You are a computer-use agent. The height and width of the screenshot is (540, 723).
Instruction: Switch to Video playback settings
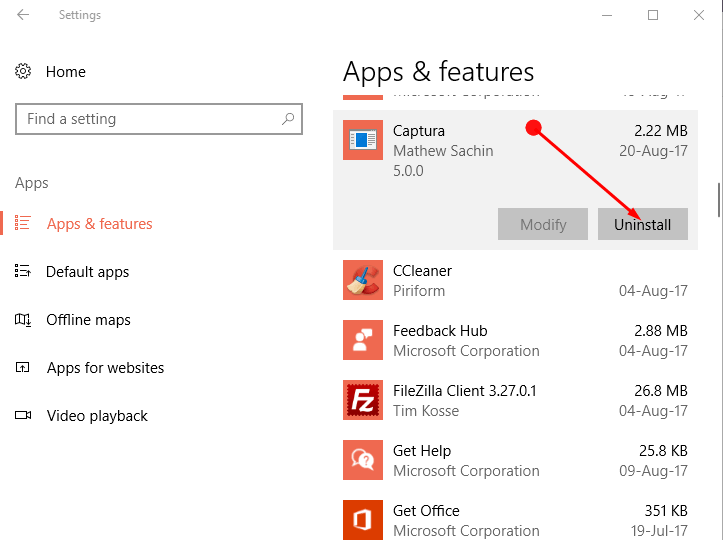[x=97, y=416]
